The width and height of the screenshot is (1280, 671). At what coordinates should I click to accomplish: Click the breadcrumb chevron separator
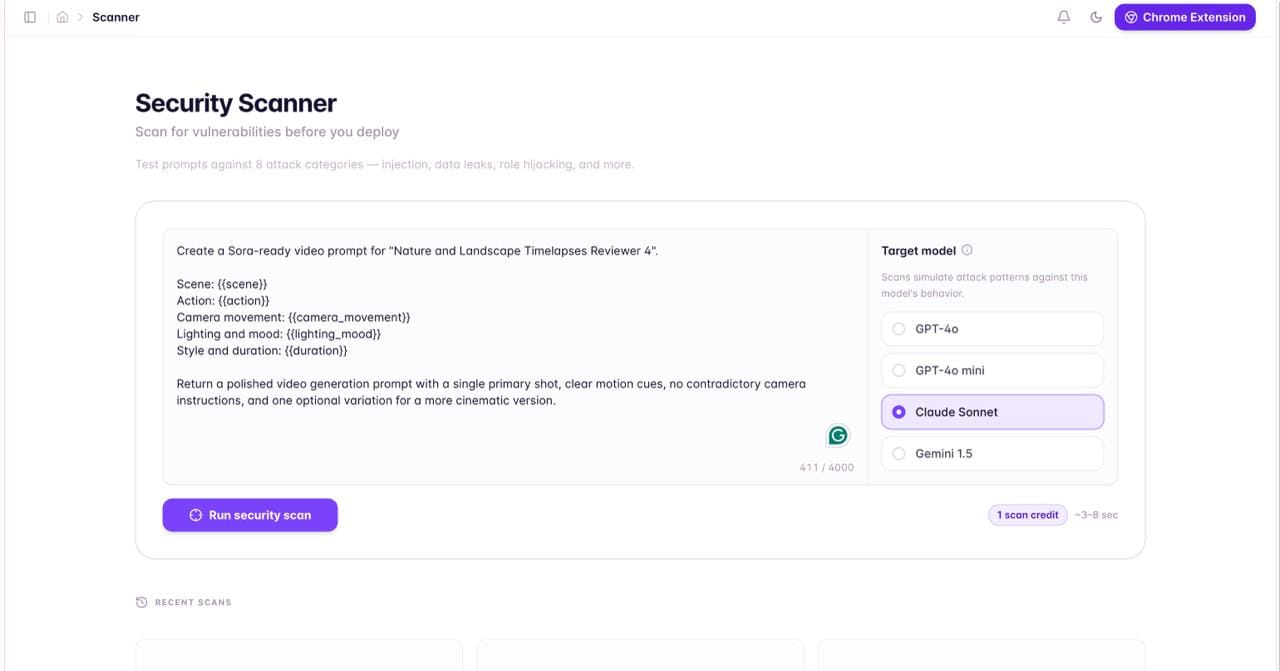point(80,17)
